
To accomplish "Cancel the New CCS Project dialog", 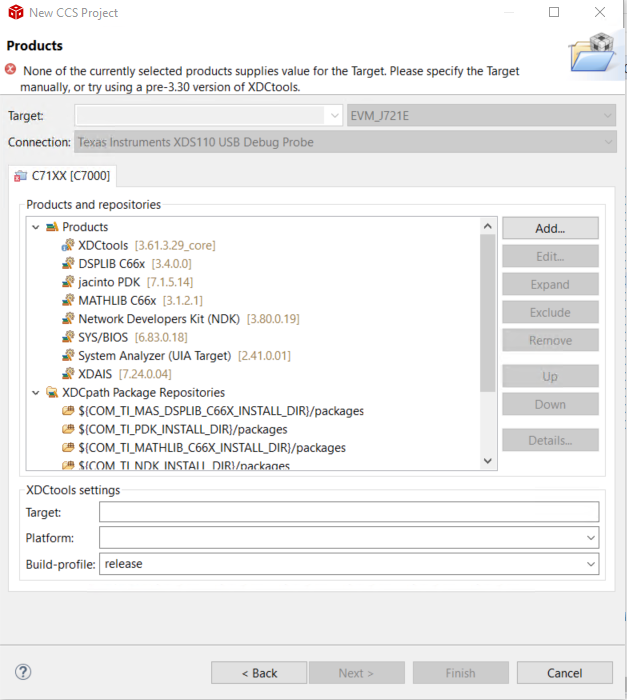I will click(x=564, y=673).
